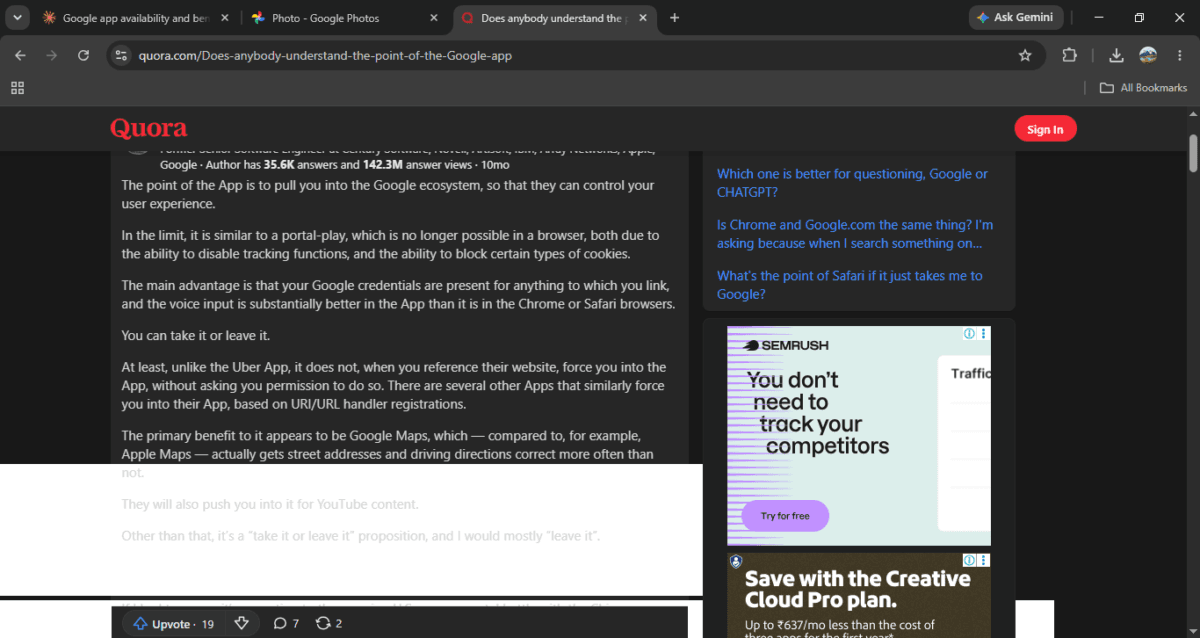1200x638 pixels.
Task: Open the Chrome profile avatar
Action: pos(1148,55)
